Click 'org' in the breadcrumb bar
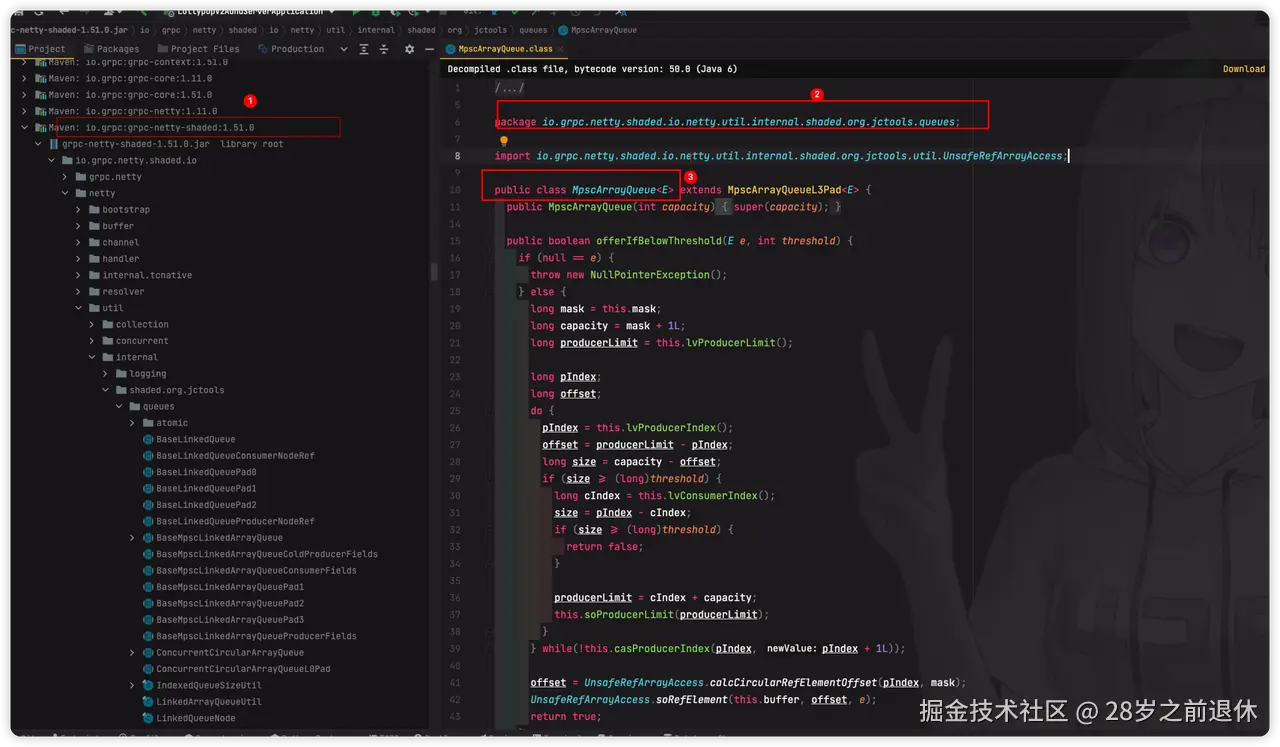 pyautogui.click(x=455, y=30)
